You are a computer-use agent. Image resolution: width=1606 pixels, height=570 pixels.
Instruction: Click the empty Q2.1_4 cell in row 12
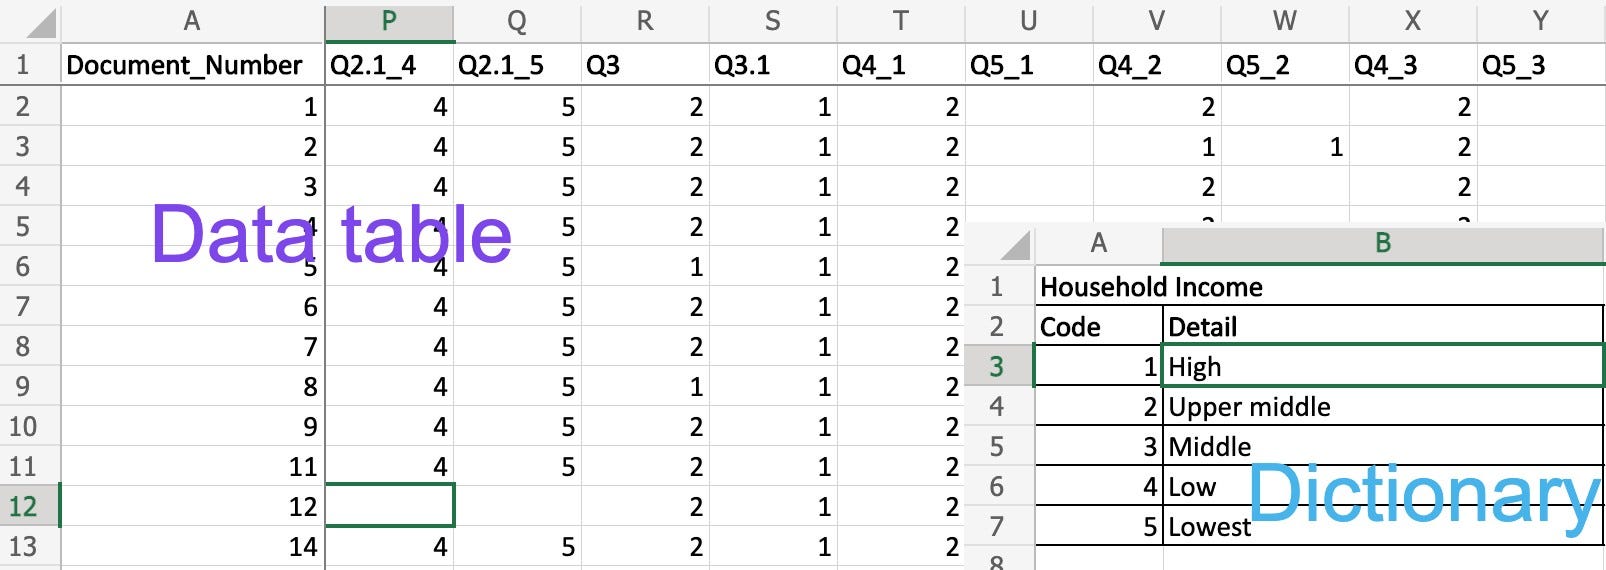(x=389, y=506)
